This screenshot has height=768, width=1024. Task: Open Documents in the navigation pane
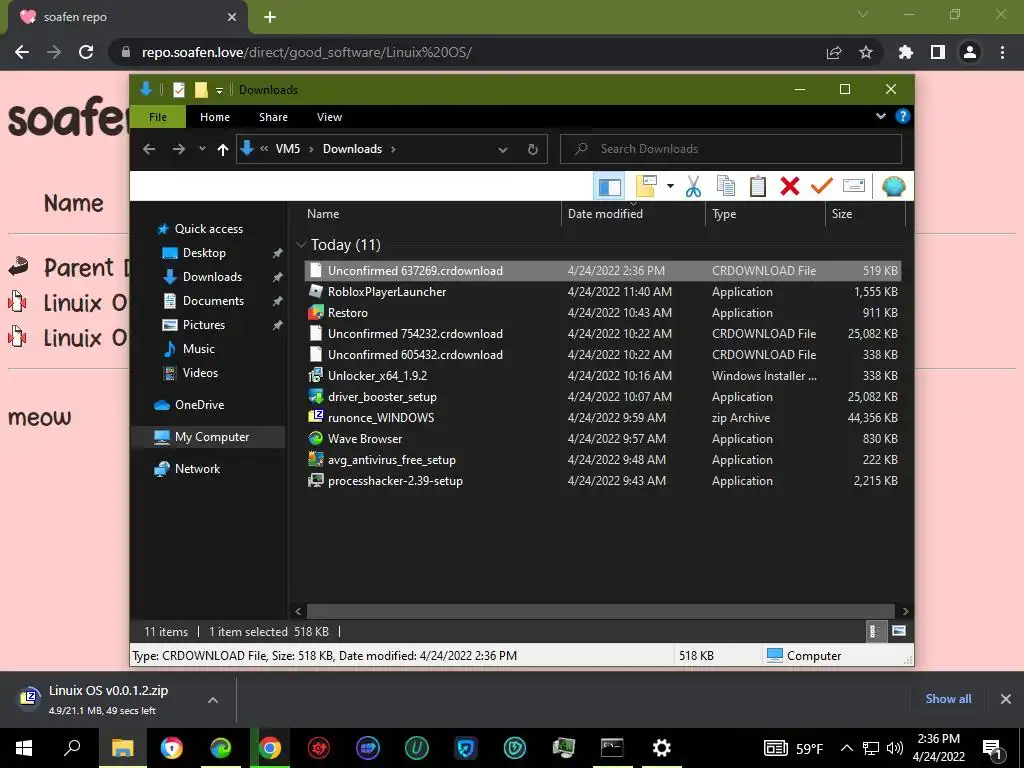[x=202, y=301]
